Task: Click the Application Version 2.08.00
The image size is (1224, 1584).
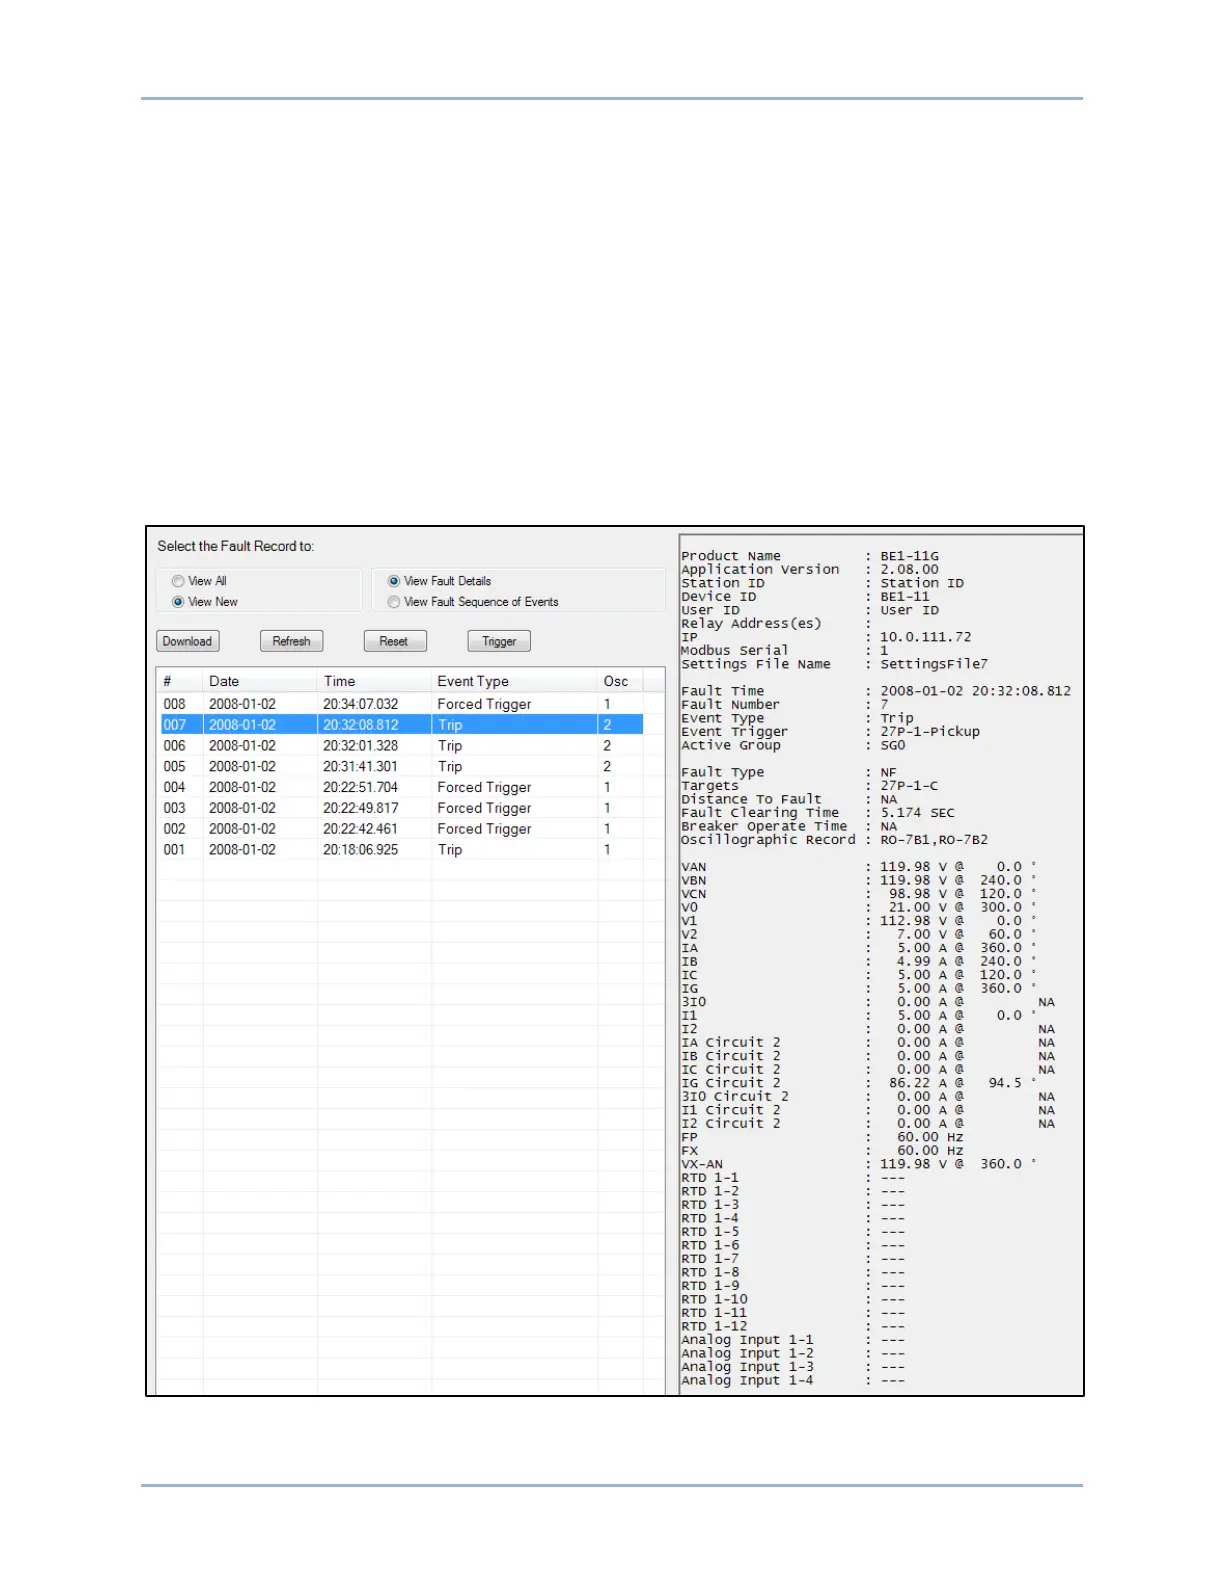Action: (x=909, y=570)
